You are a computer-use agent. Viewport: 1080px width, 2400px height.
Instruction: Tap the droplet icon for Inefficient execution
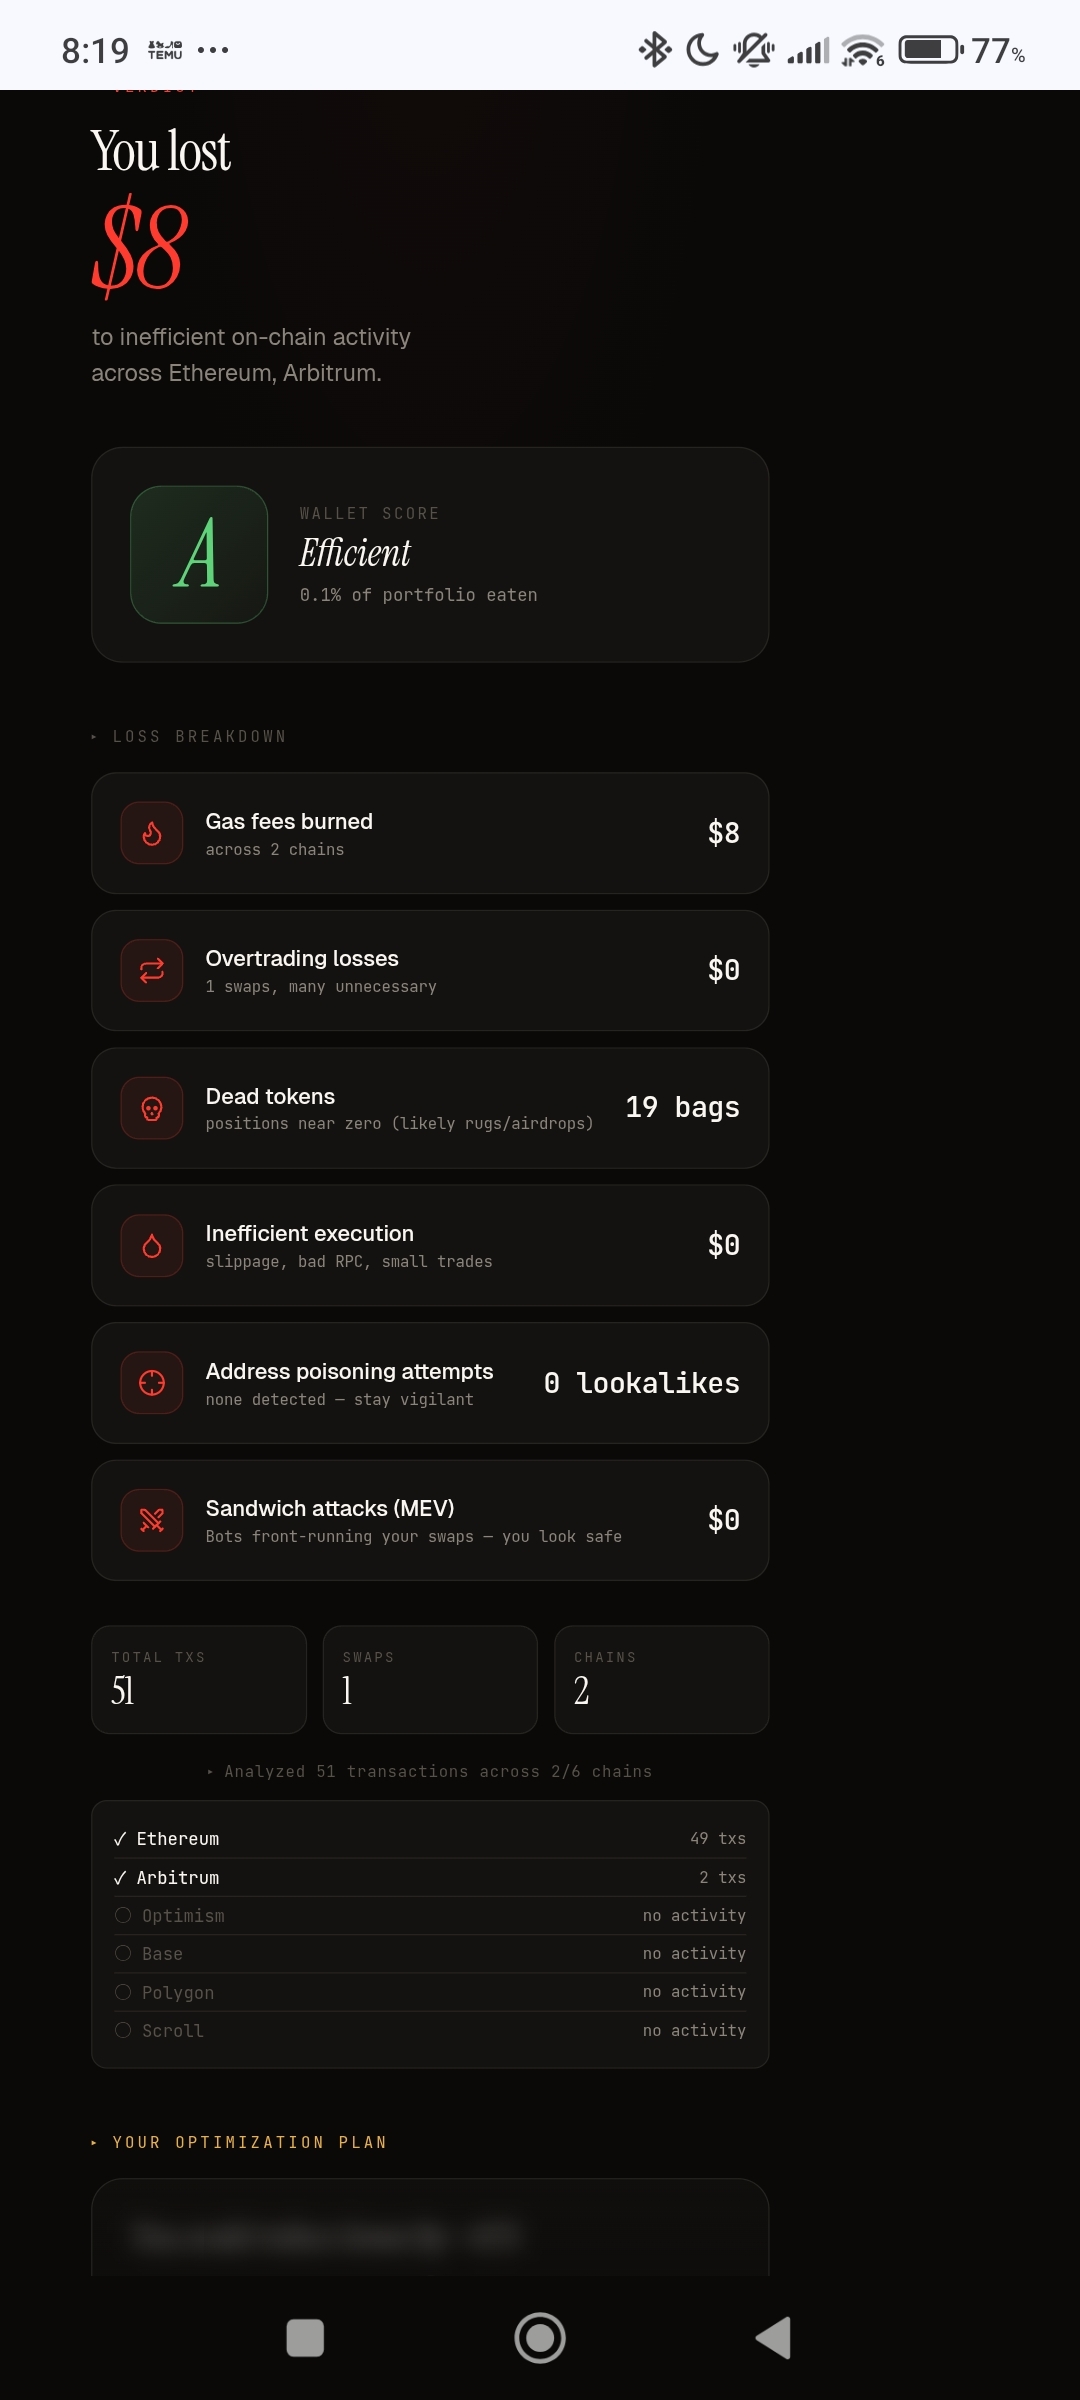point(152,1246)
